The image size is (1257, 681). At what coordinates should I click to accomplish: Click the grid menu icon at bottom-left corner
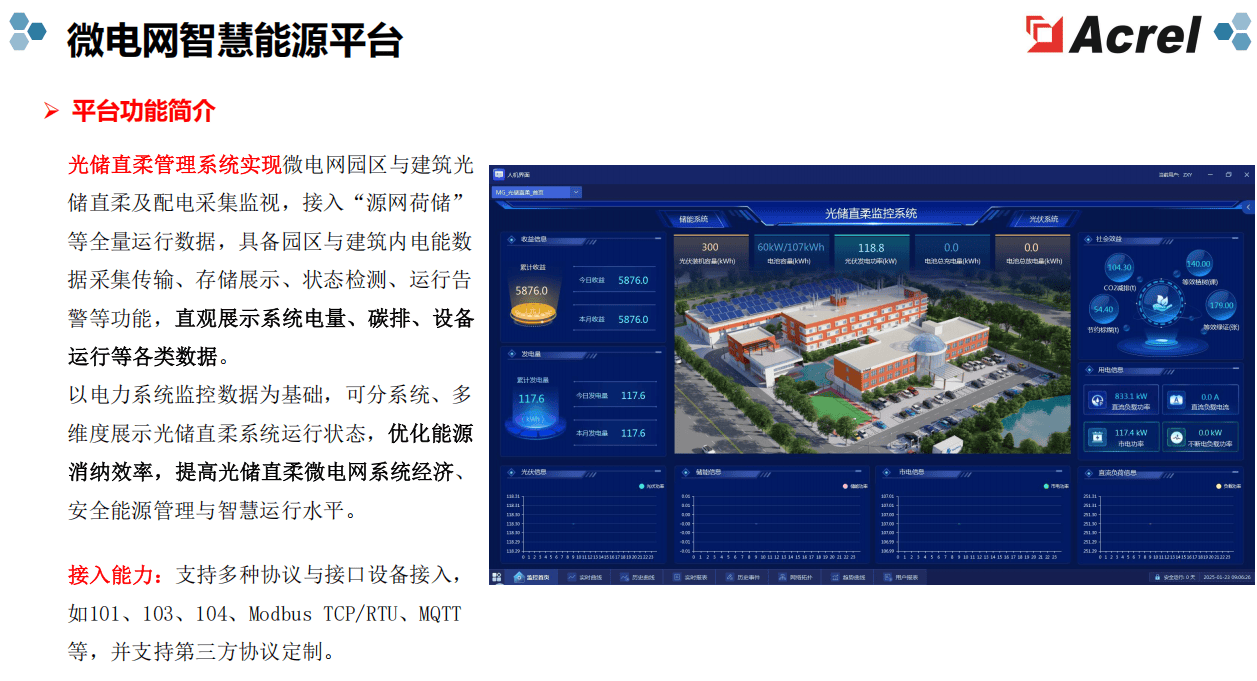click(496, 577)
